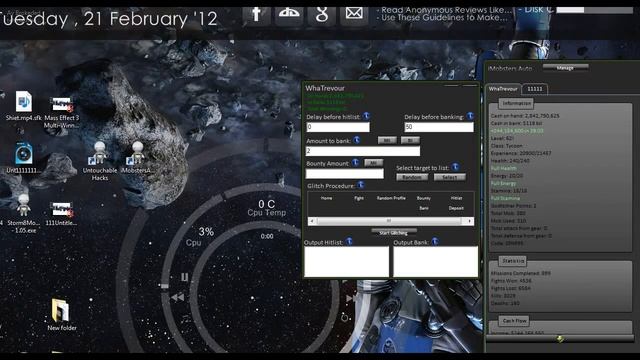Click the Glitch Procedure horizontal scrollbar thumb
The height and width of the screenshot is (360, 640).
tap(389, 221)
